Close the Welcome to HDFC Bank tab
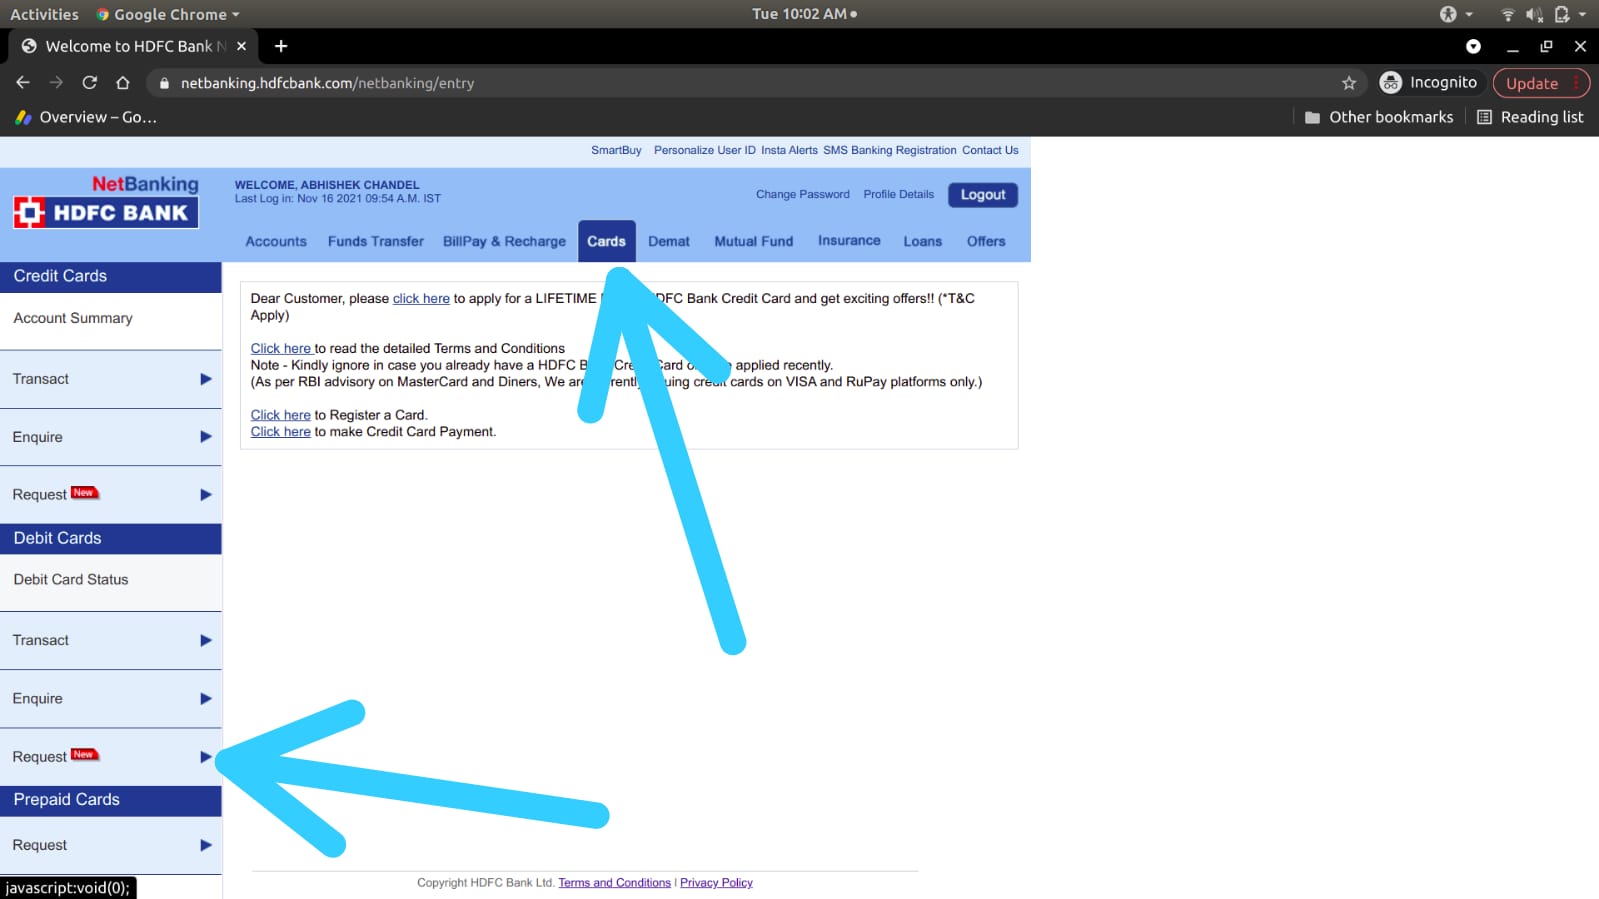Screen dimensions: 1599x899 (x=241, y=46)
